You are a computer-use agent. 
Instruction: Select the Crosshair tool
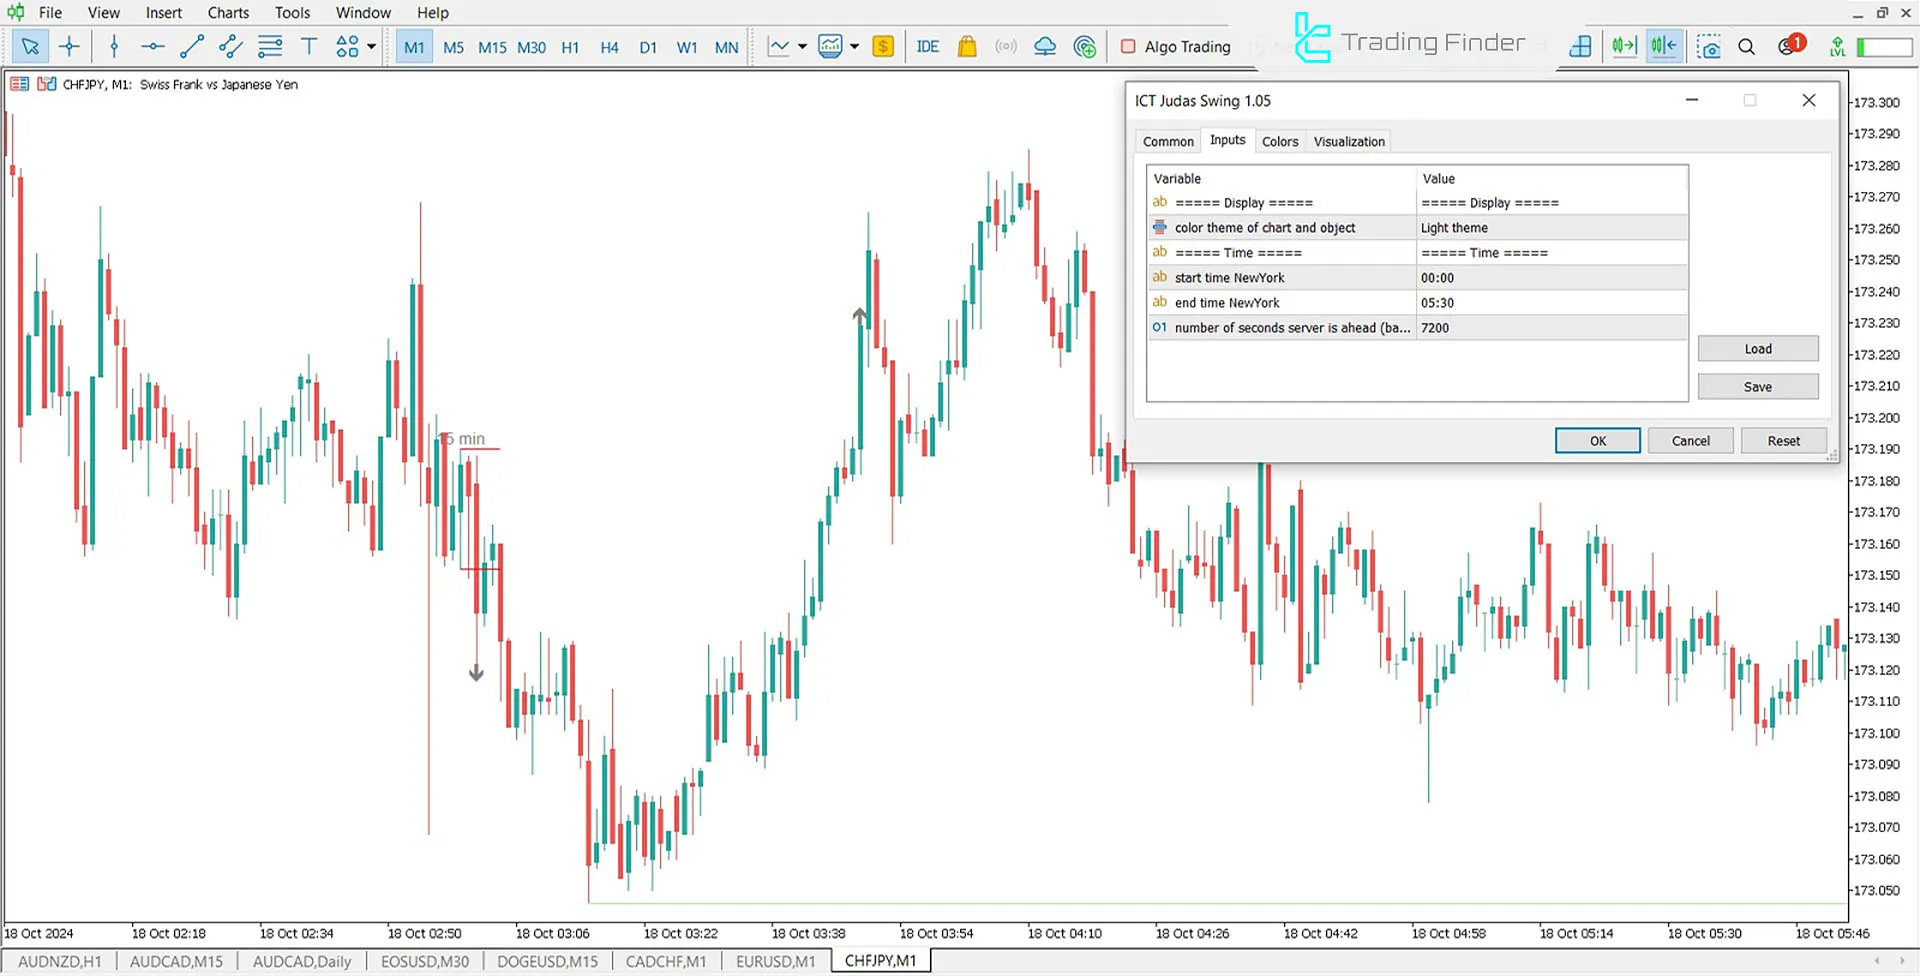click(69, 46)
